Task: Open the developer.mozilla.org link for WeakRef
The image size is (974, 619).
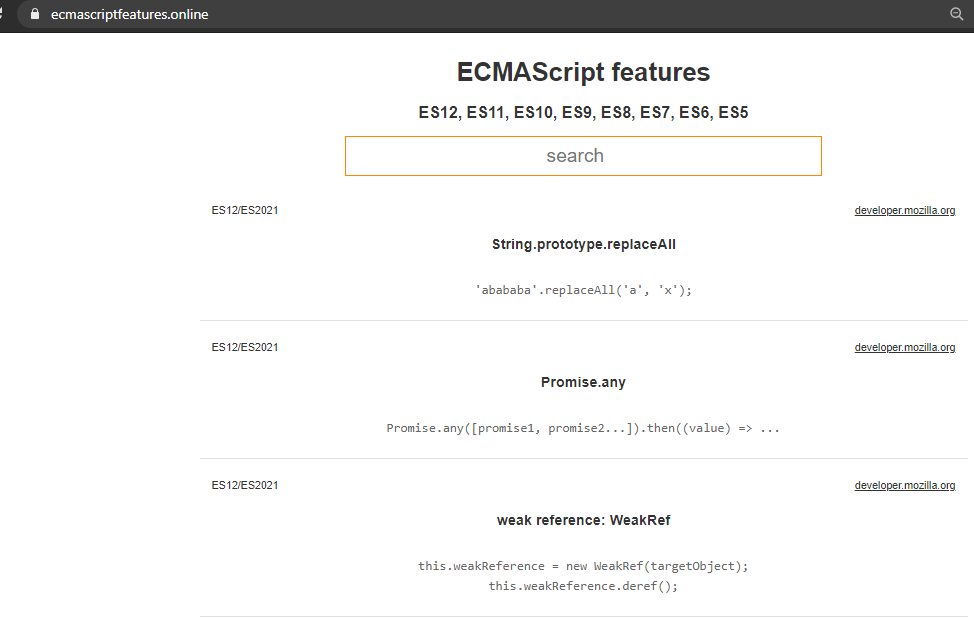Action: pos(904,485)
